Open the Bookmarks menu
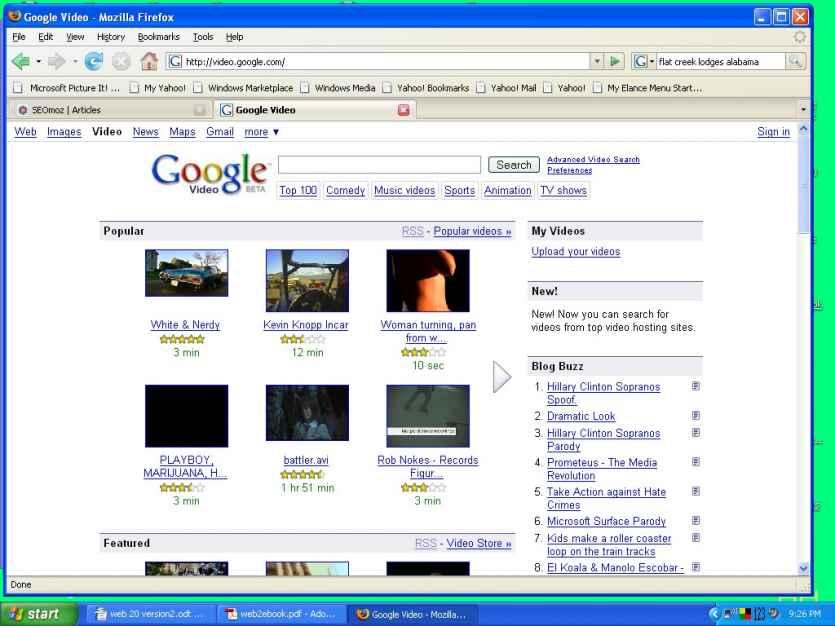 (159, 37)
